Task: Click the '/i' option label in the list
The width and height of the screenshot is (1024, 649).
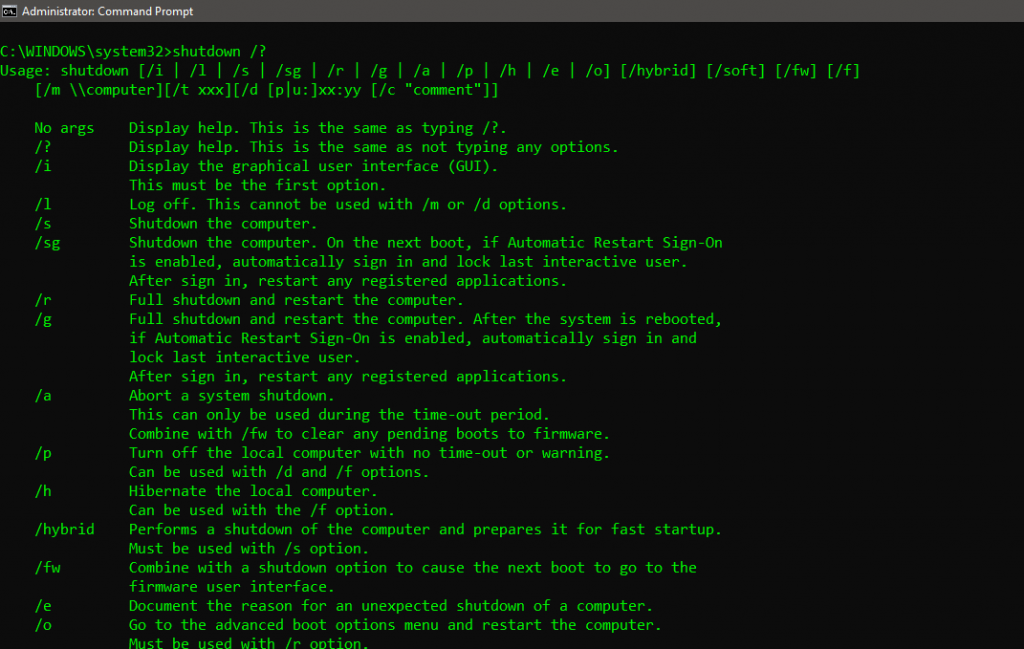Action: click(42, 166)
